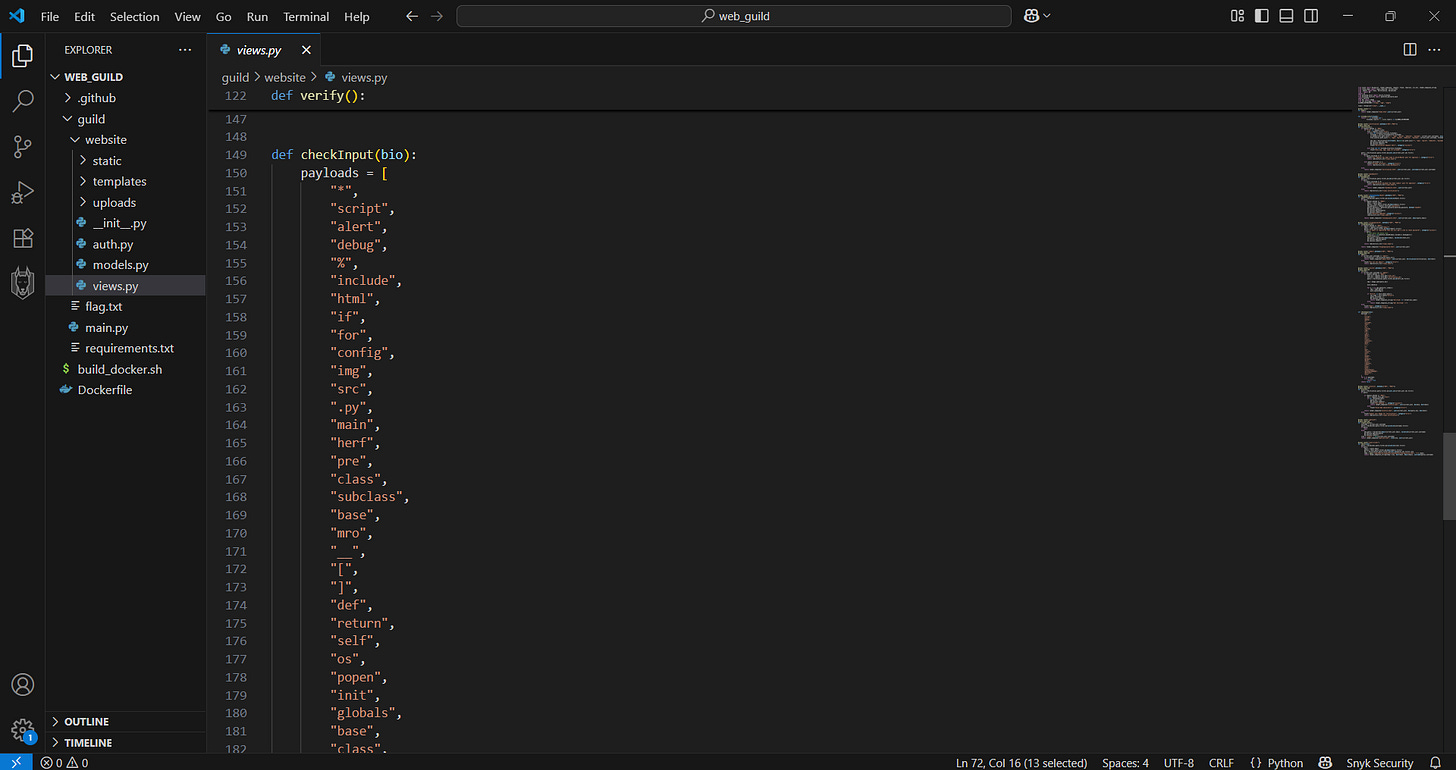
Task: Click the CRLF line ending button
Action: pyautogui.click(x=1221, y=762)
